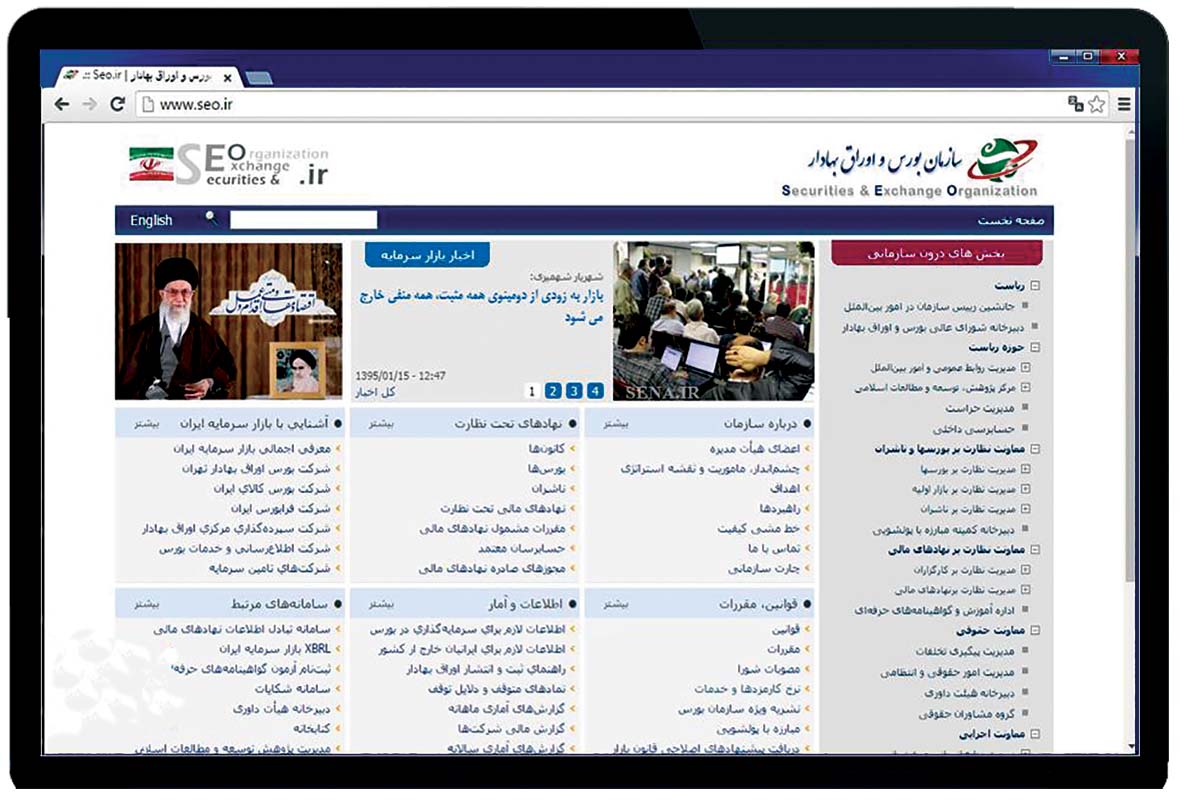This screenshot has height=800, width=1181.
Task: Click the browser back arrow
Action: coord(62,104)
